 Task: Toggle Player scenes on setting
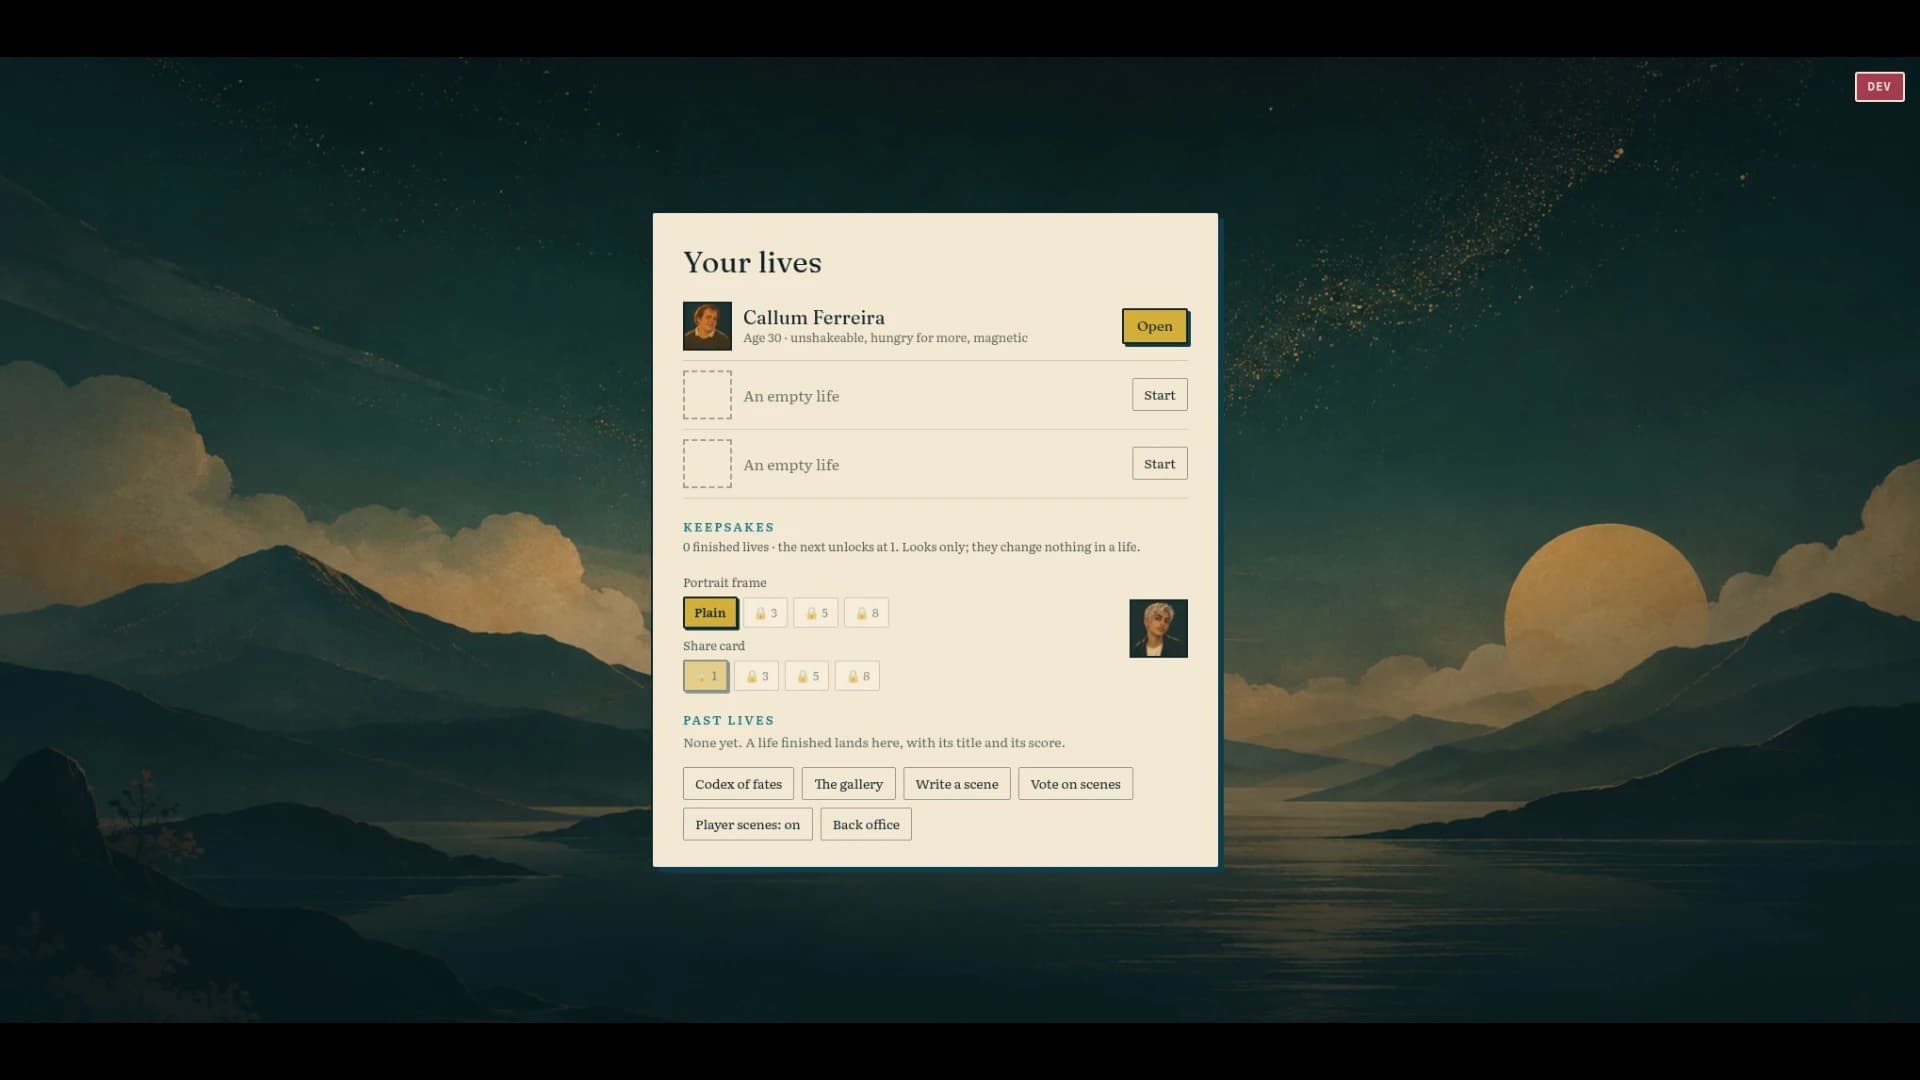747,825
